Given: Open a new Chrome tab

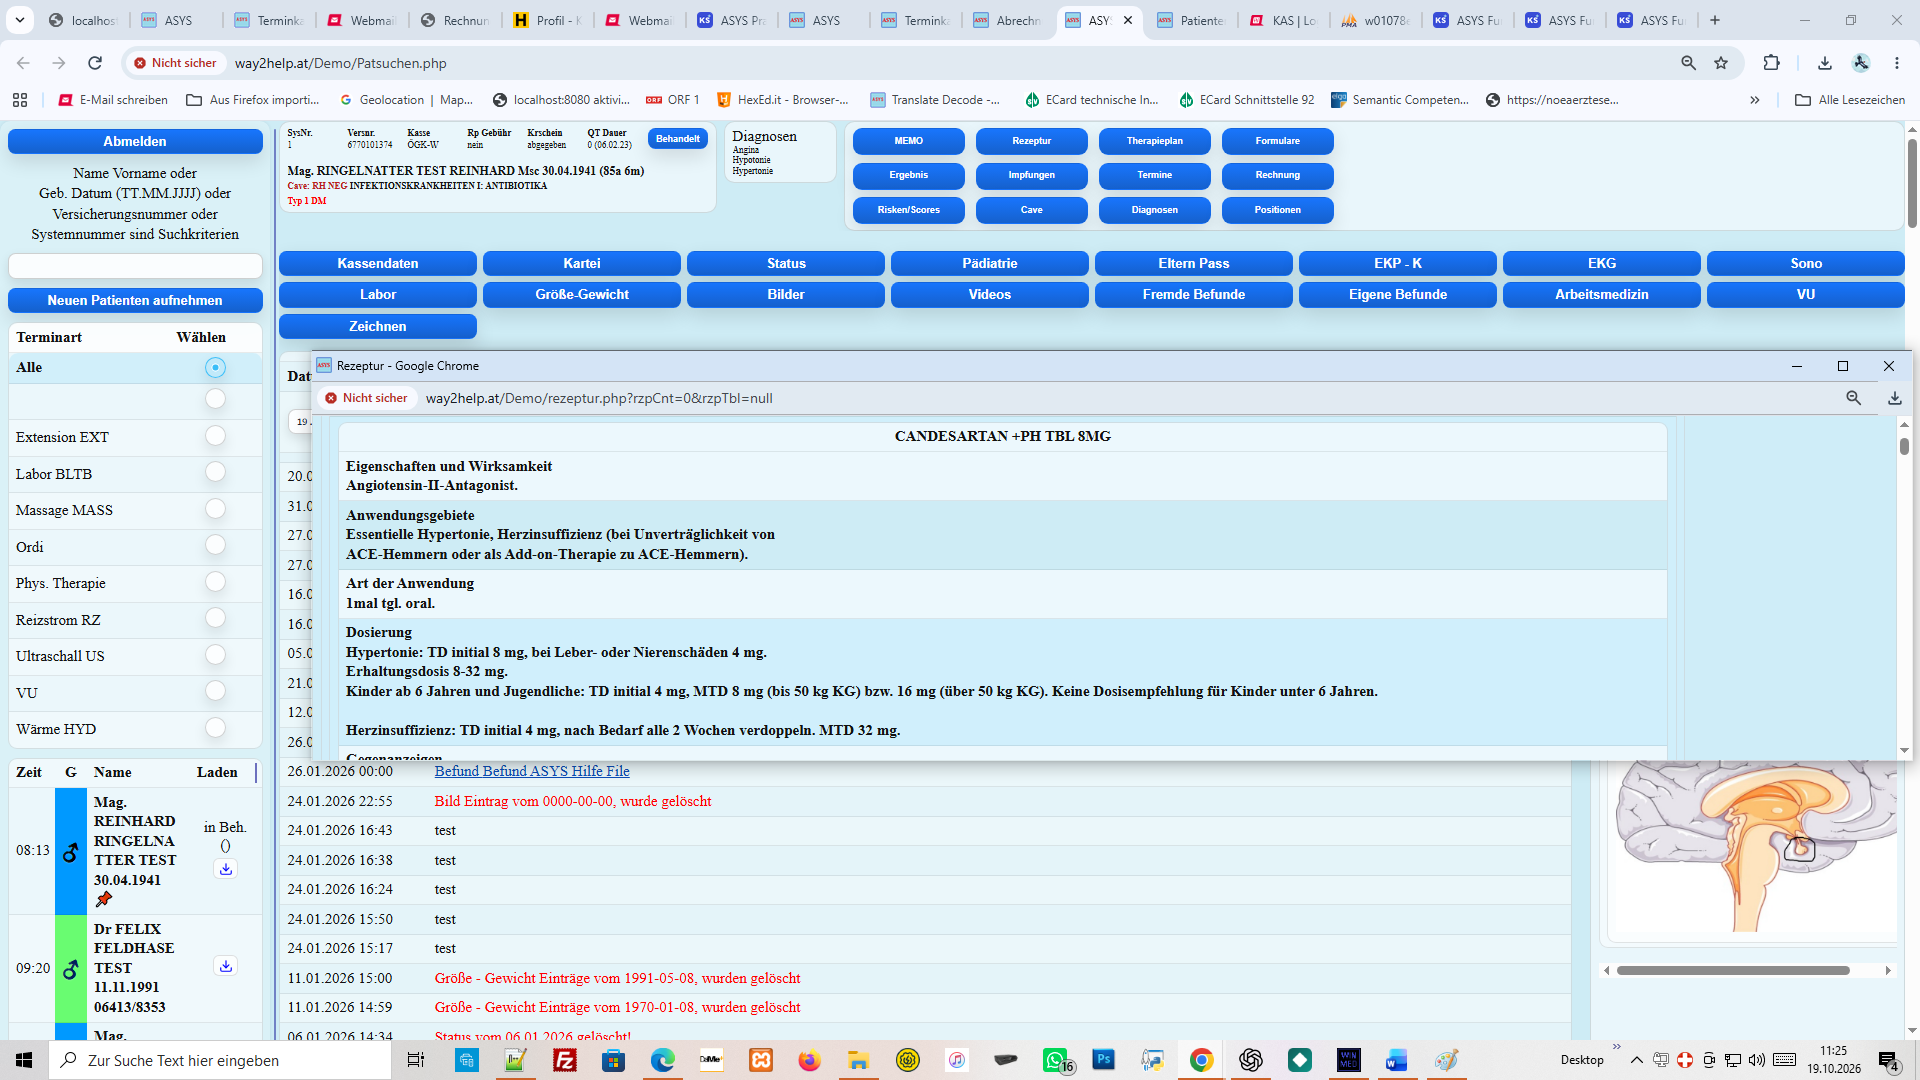Looking at the screenshot, I should (x=1714, y=20).
